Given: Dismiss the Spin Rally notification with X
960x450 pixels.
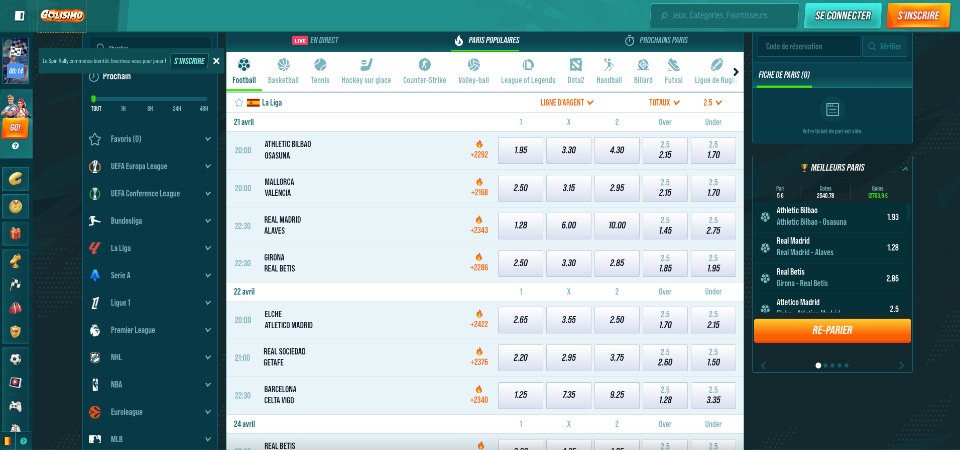Looking at the screenshot, I should [216, 61].
